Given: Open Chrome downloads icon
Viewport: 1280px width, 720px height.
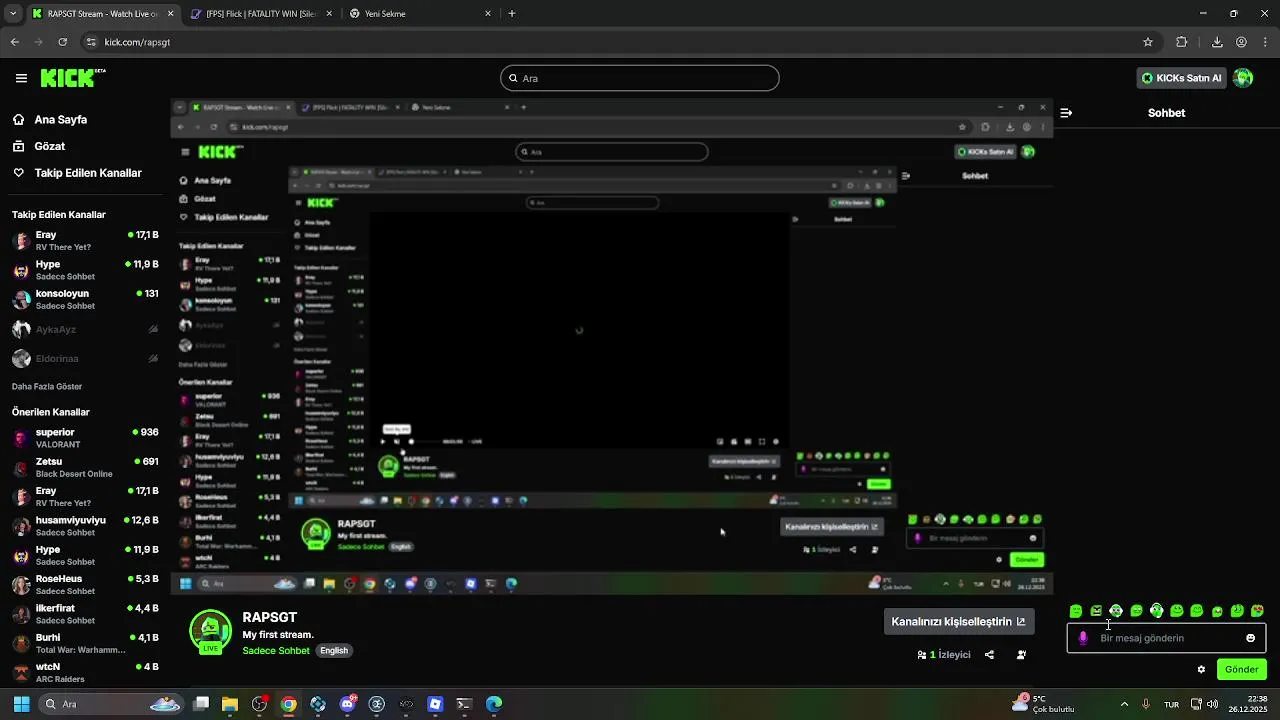Looking at the screenshot, I should click(1217, 42).
